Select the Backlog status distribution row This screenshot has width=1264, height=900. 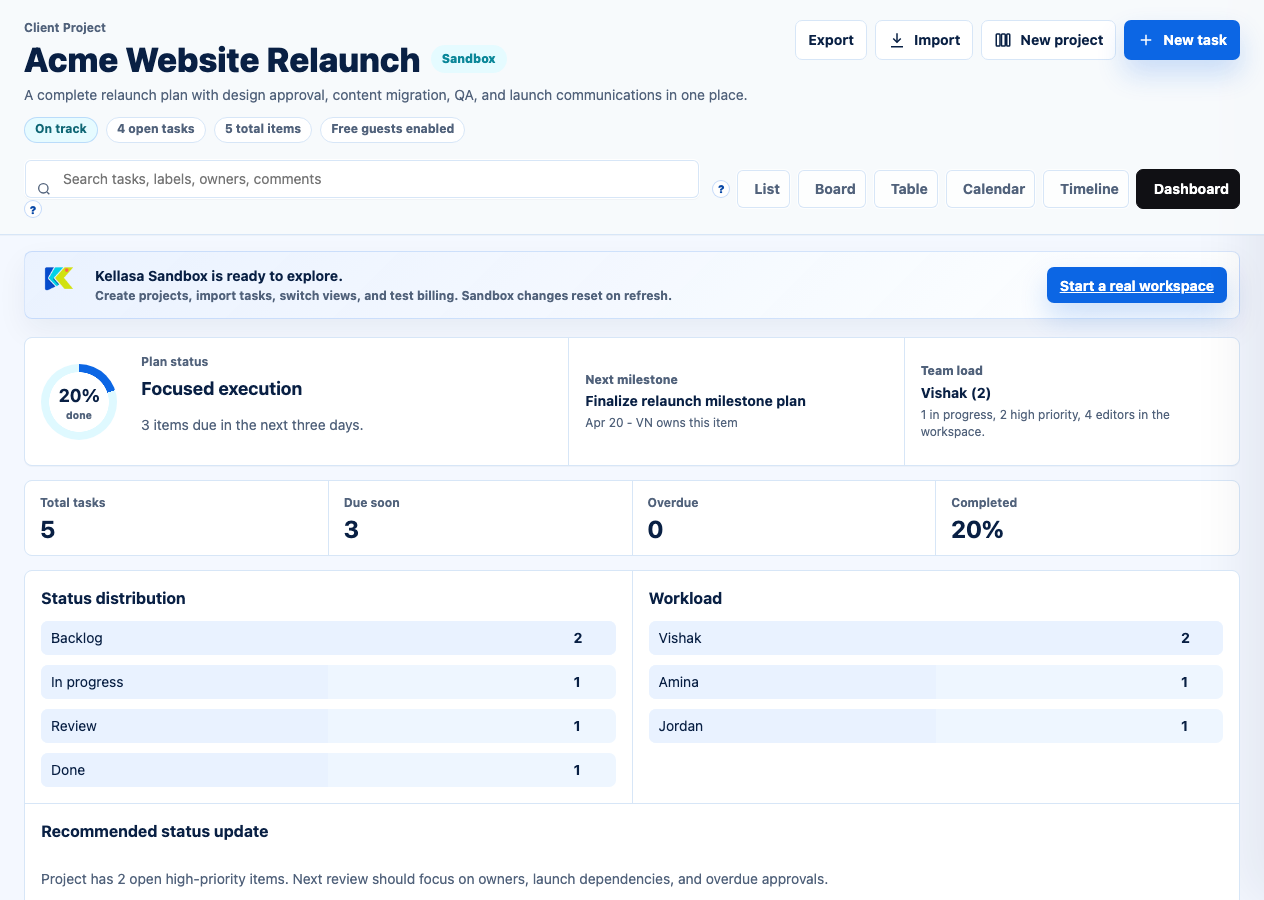[x=328, y=638]
